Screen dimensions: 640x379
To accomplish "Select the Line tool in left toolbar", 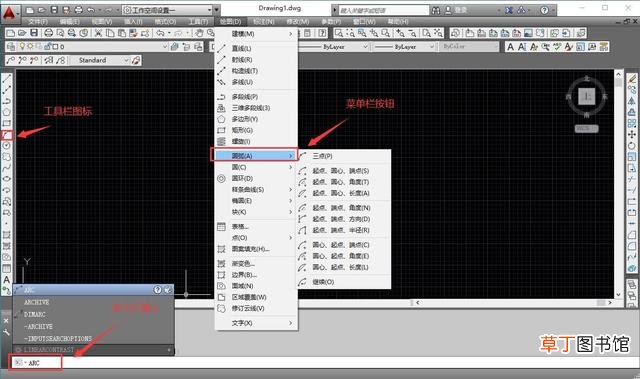I will [x=7, y=78].
